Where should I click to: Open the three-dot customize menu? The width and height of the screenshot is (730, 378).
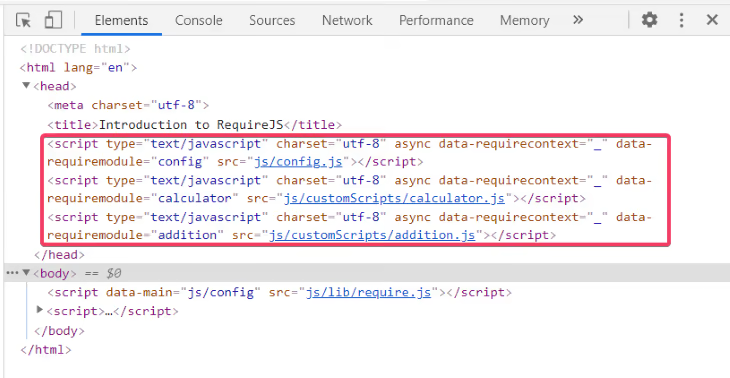point(681,20)
